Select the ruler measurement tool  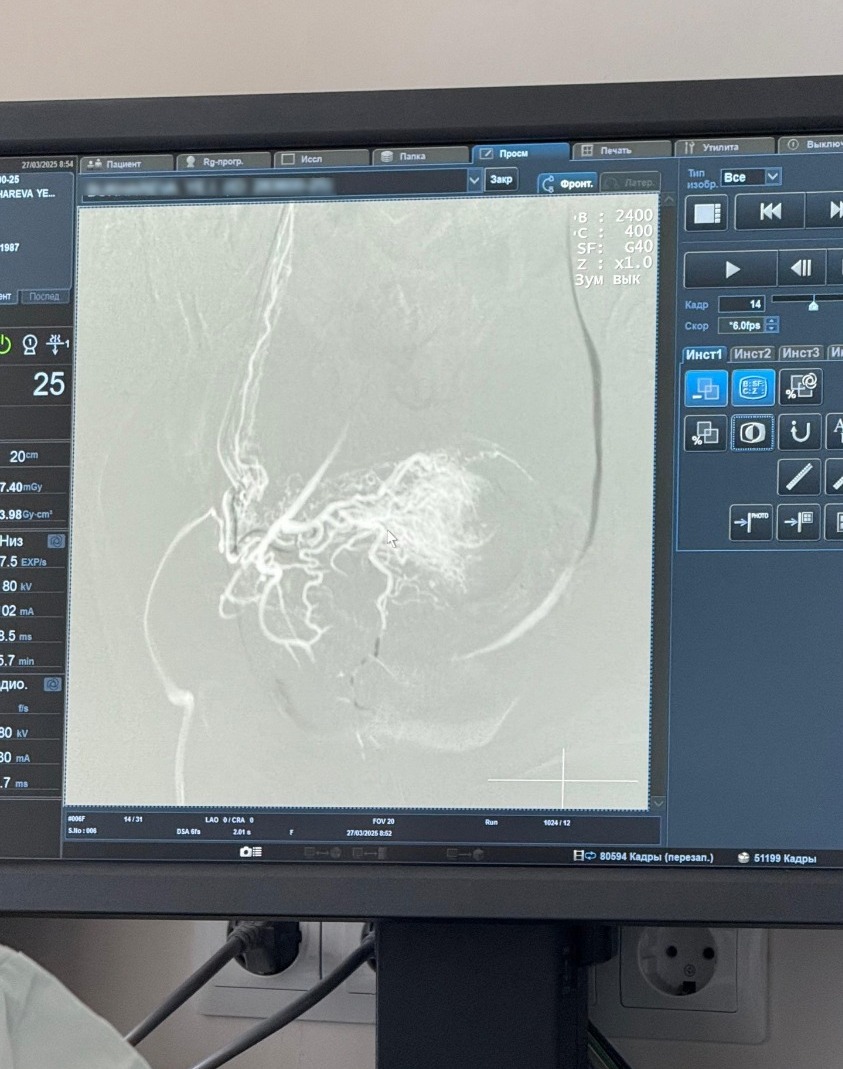point(799,477)
